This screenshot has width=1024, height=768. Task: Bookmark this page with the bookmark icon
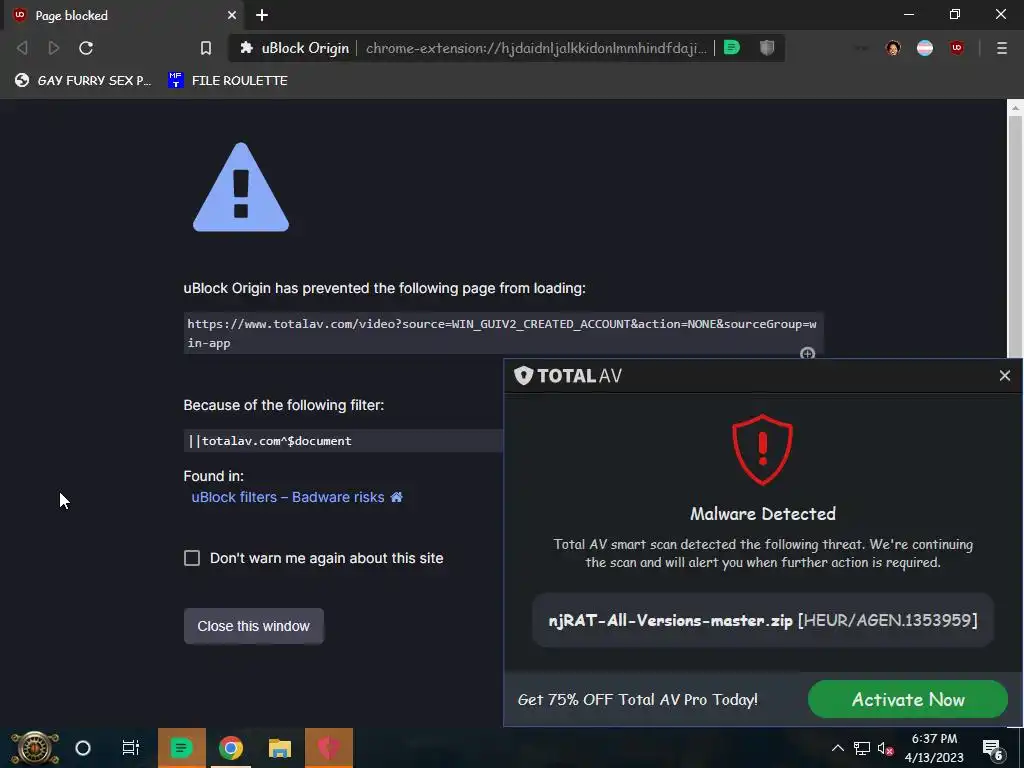tap(206, 48)
